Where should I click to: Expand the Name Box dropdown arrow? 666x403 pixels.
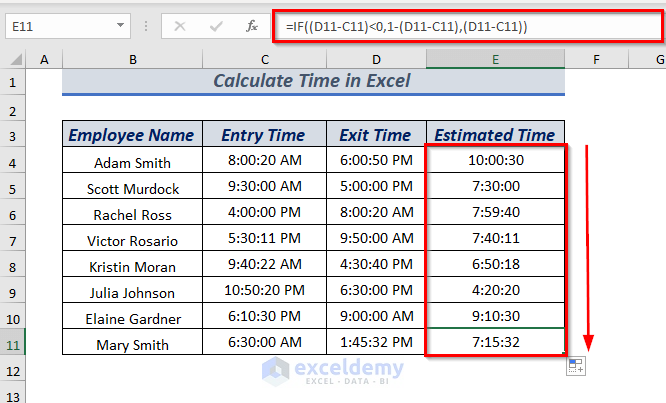(121, 26)
